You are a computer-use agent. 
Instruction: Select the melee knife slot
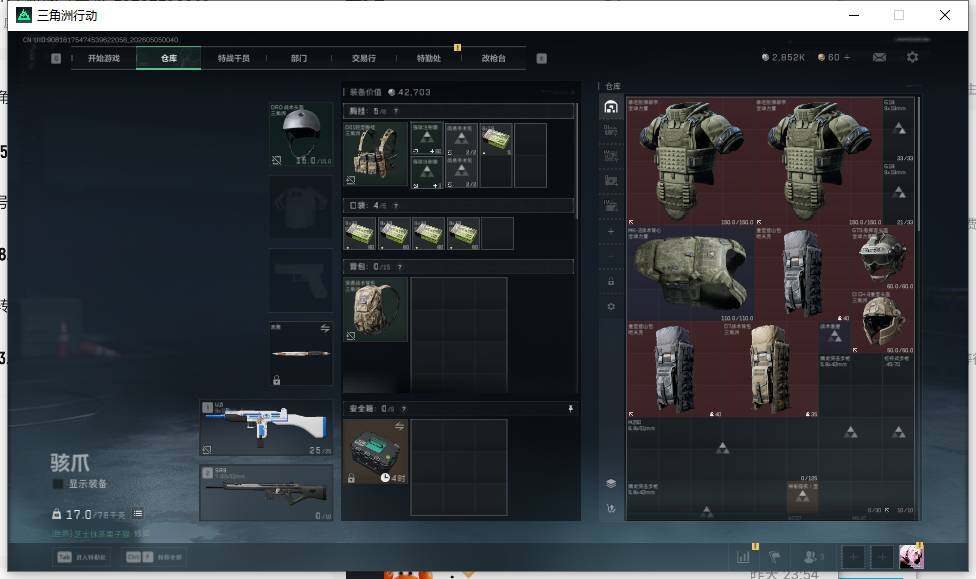301,354
